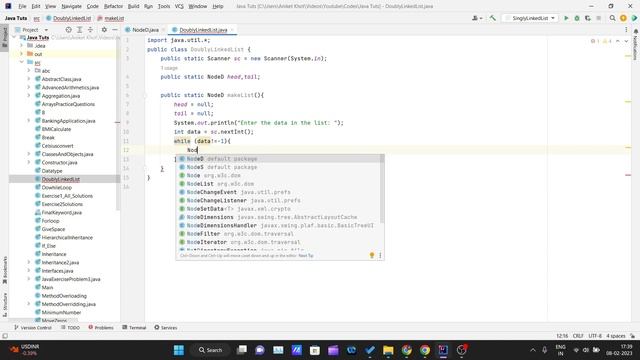Run the SinglyLinkedList configuration
The height and width of the screenshot is (360, 640).
(566, 18)
